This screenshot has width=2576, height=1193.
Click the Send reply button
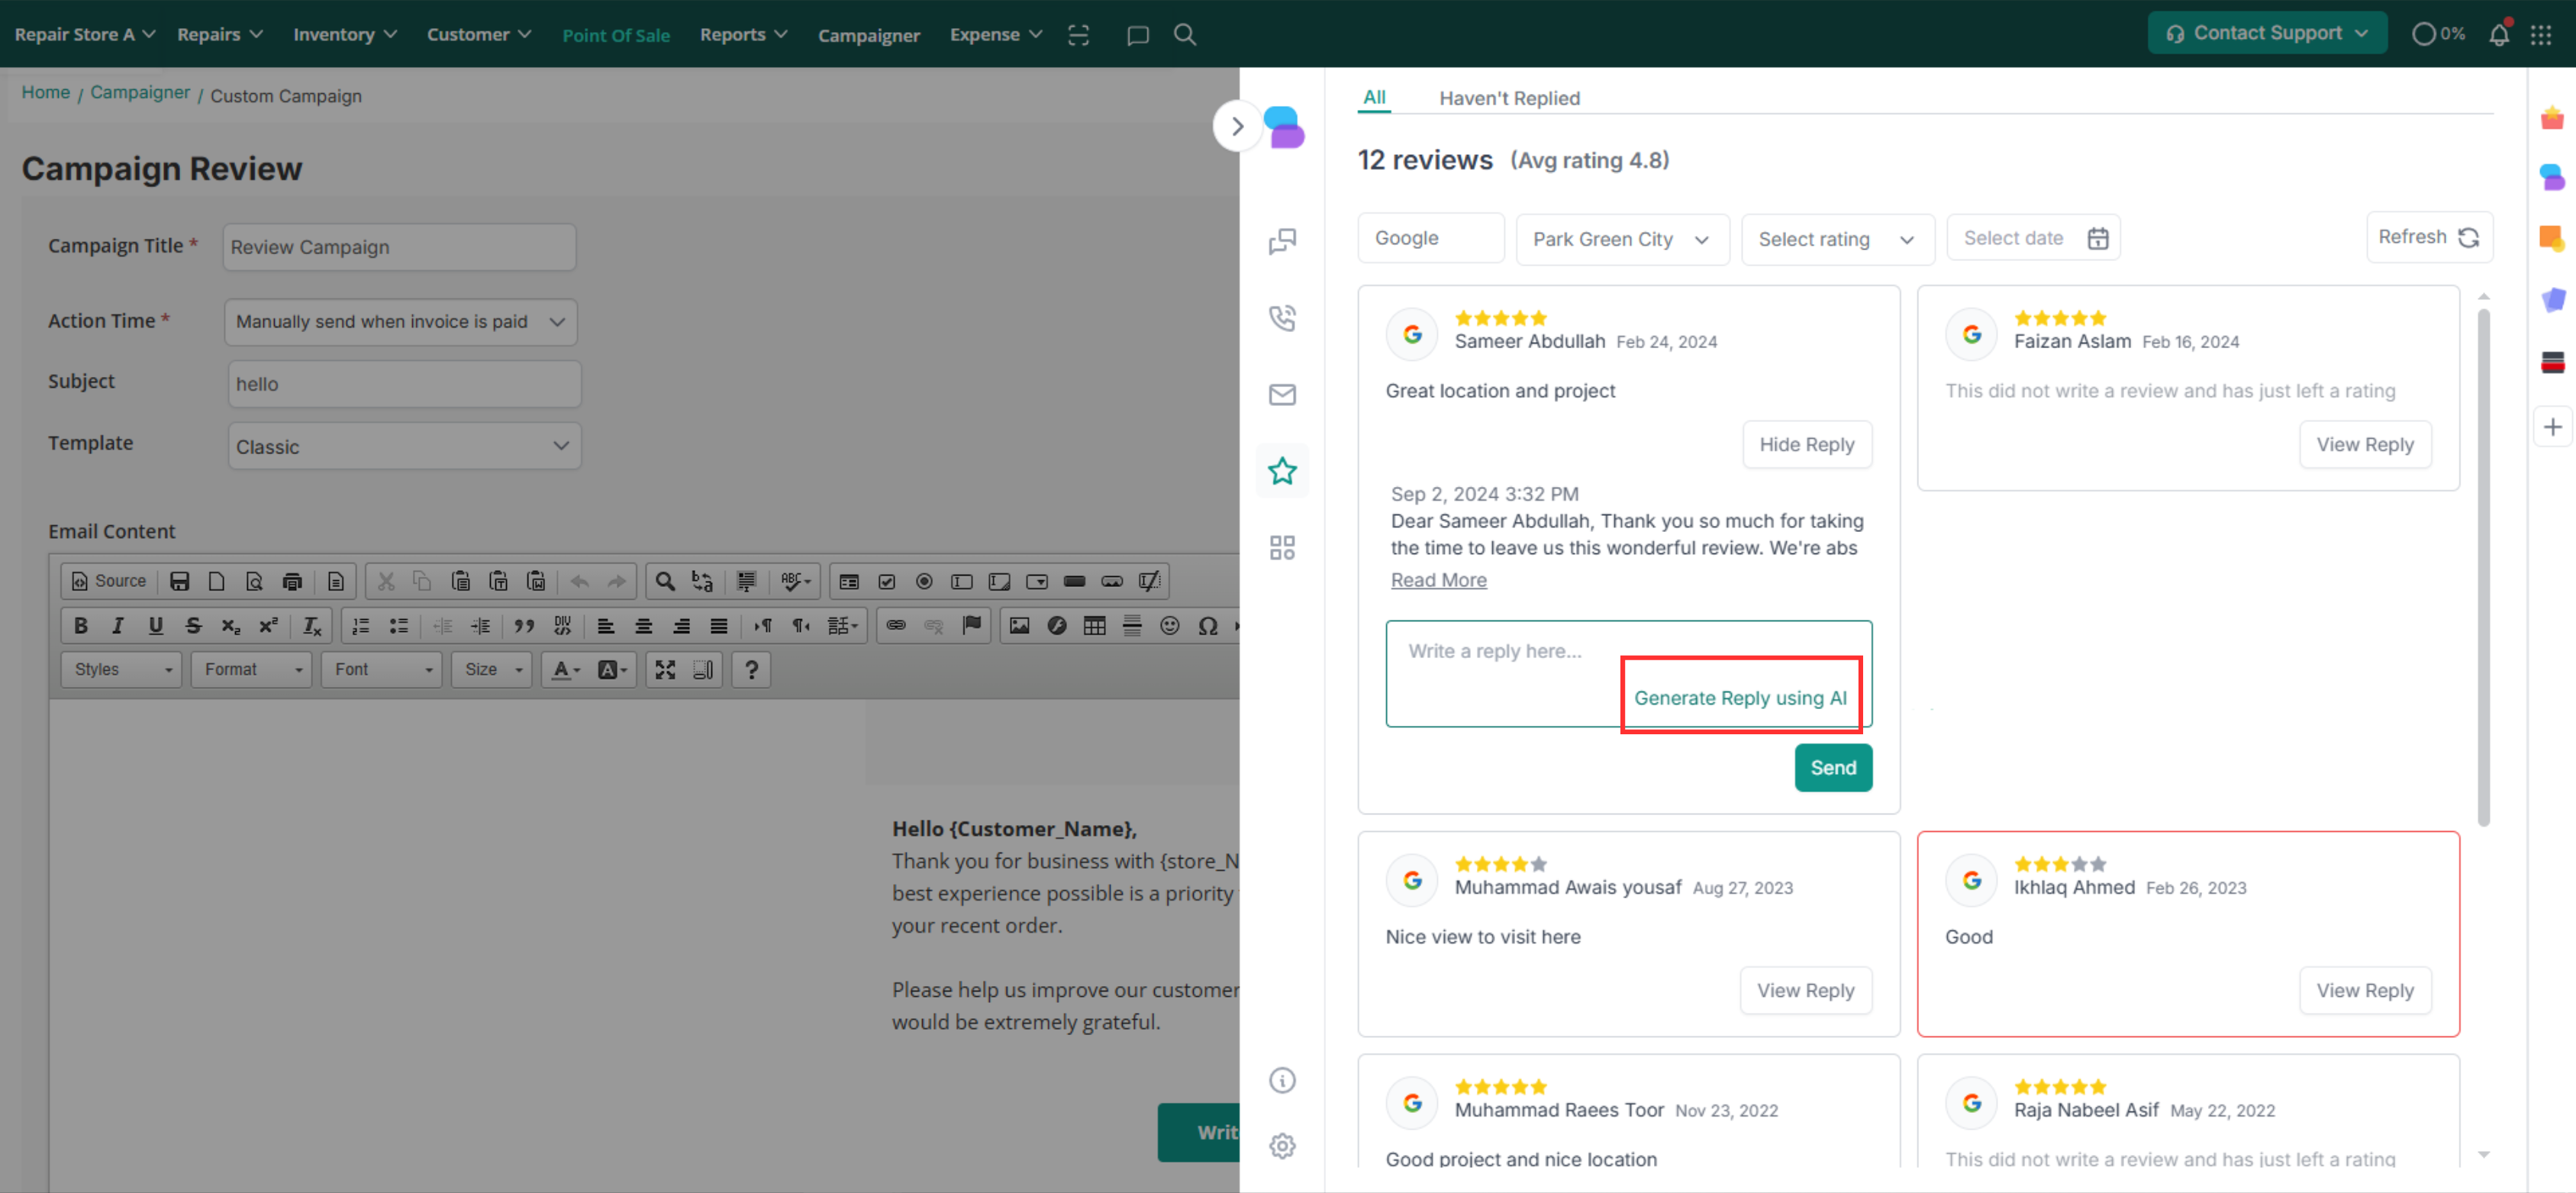coord(1833,768)
